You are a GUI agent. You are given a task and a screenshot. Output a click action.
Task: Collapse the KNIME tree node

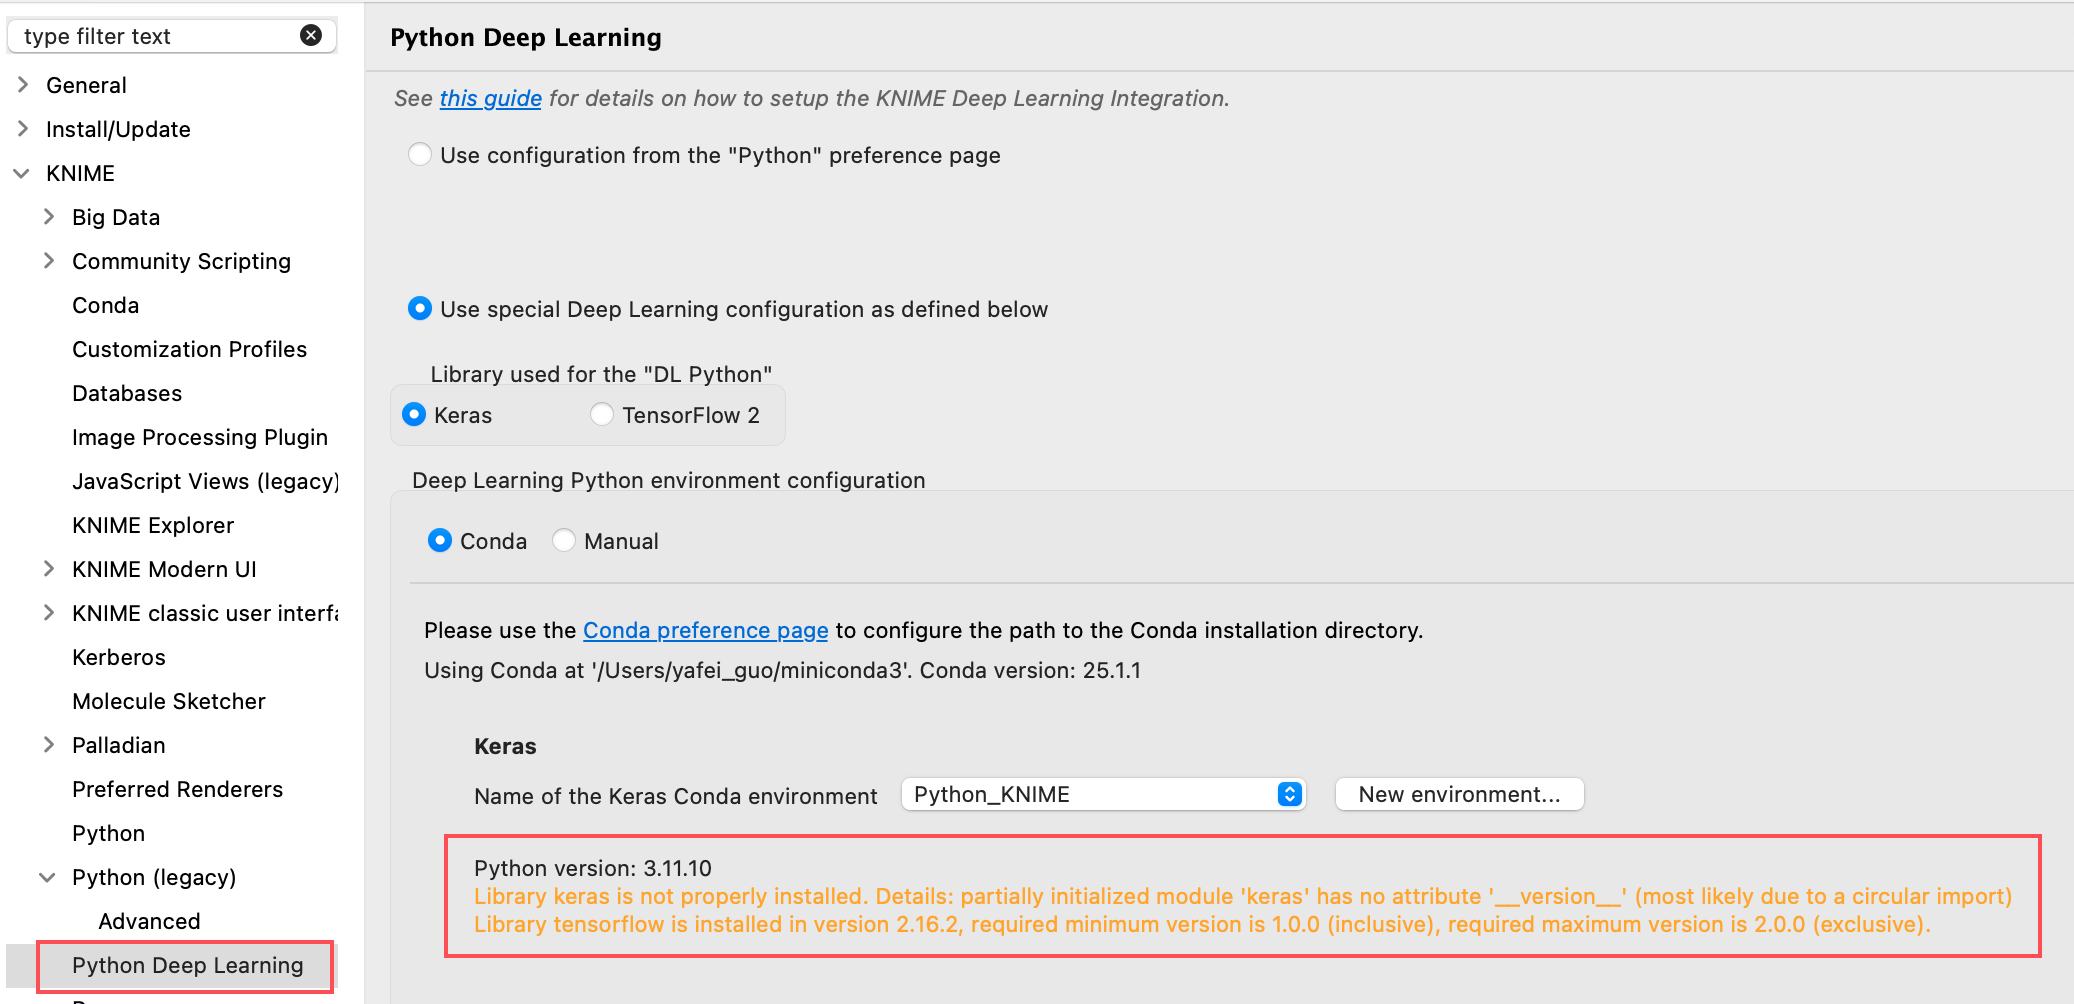coord(22,173)
